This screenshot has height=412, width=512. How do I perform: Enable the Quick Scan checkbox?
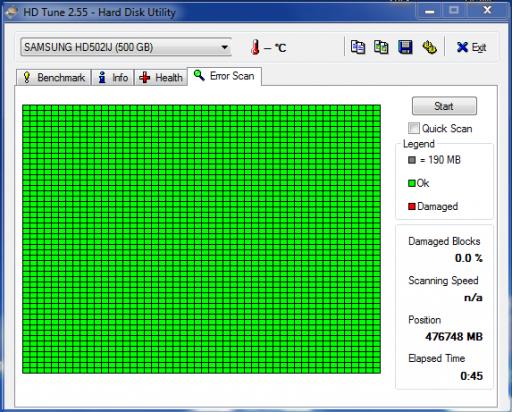coord(414,128)
